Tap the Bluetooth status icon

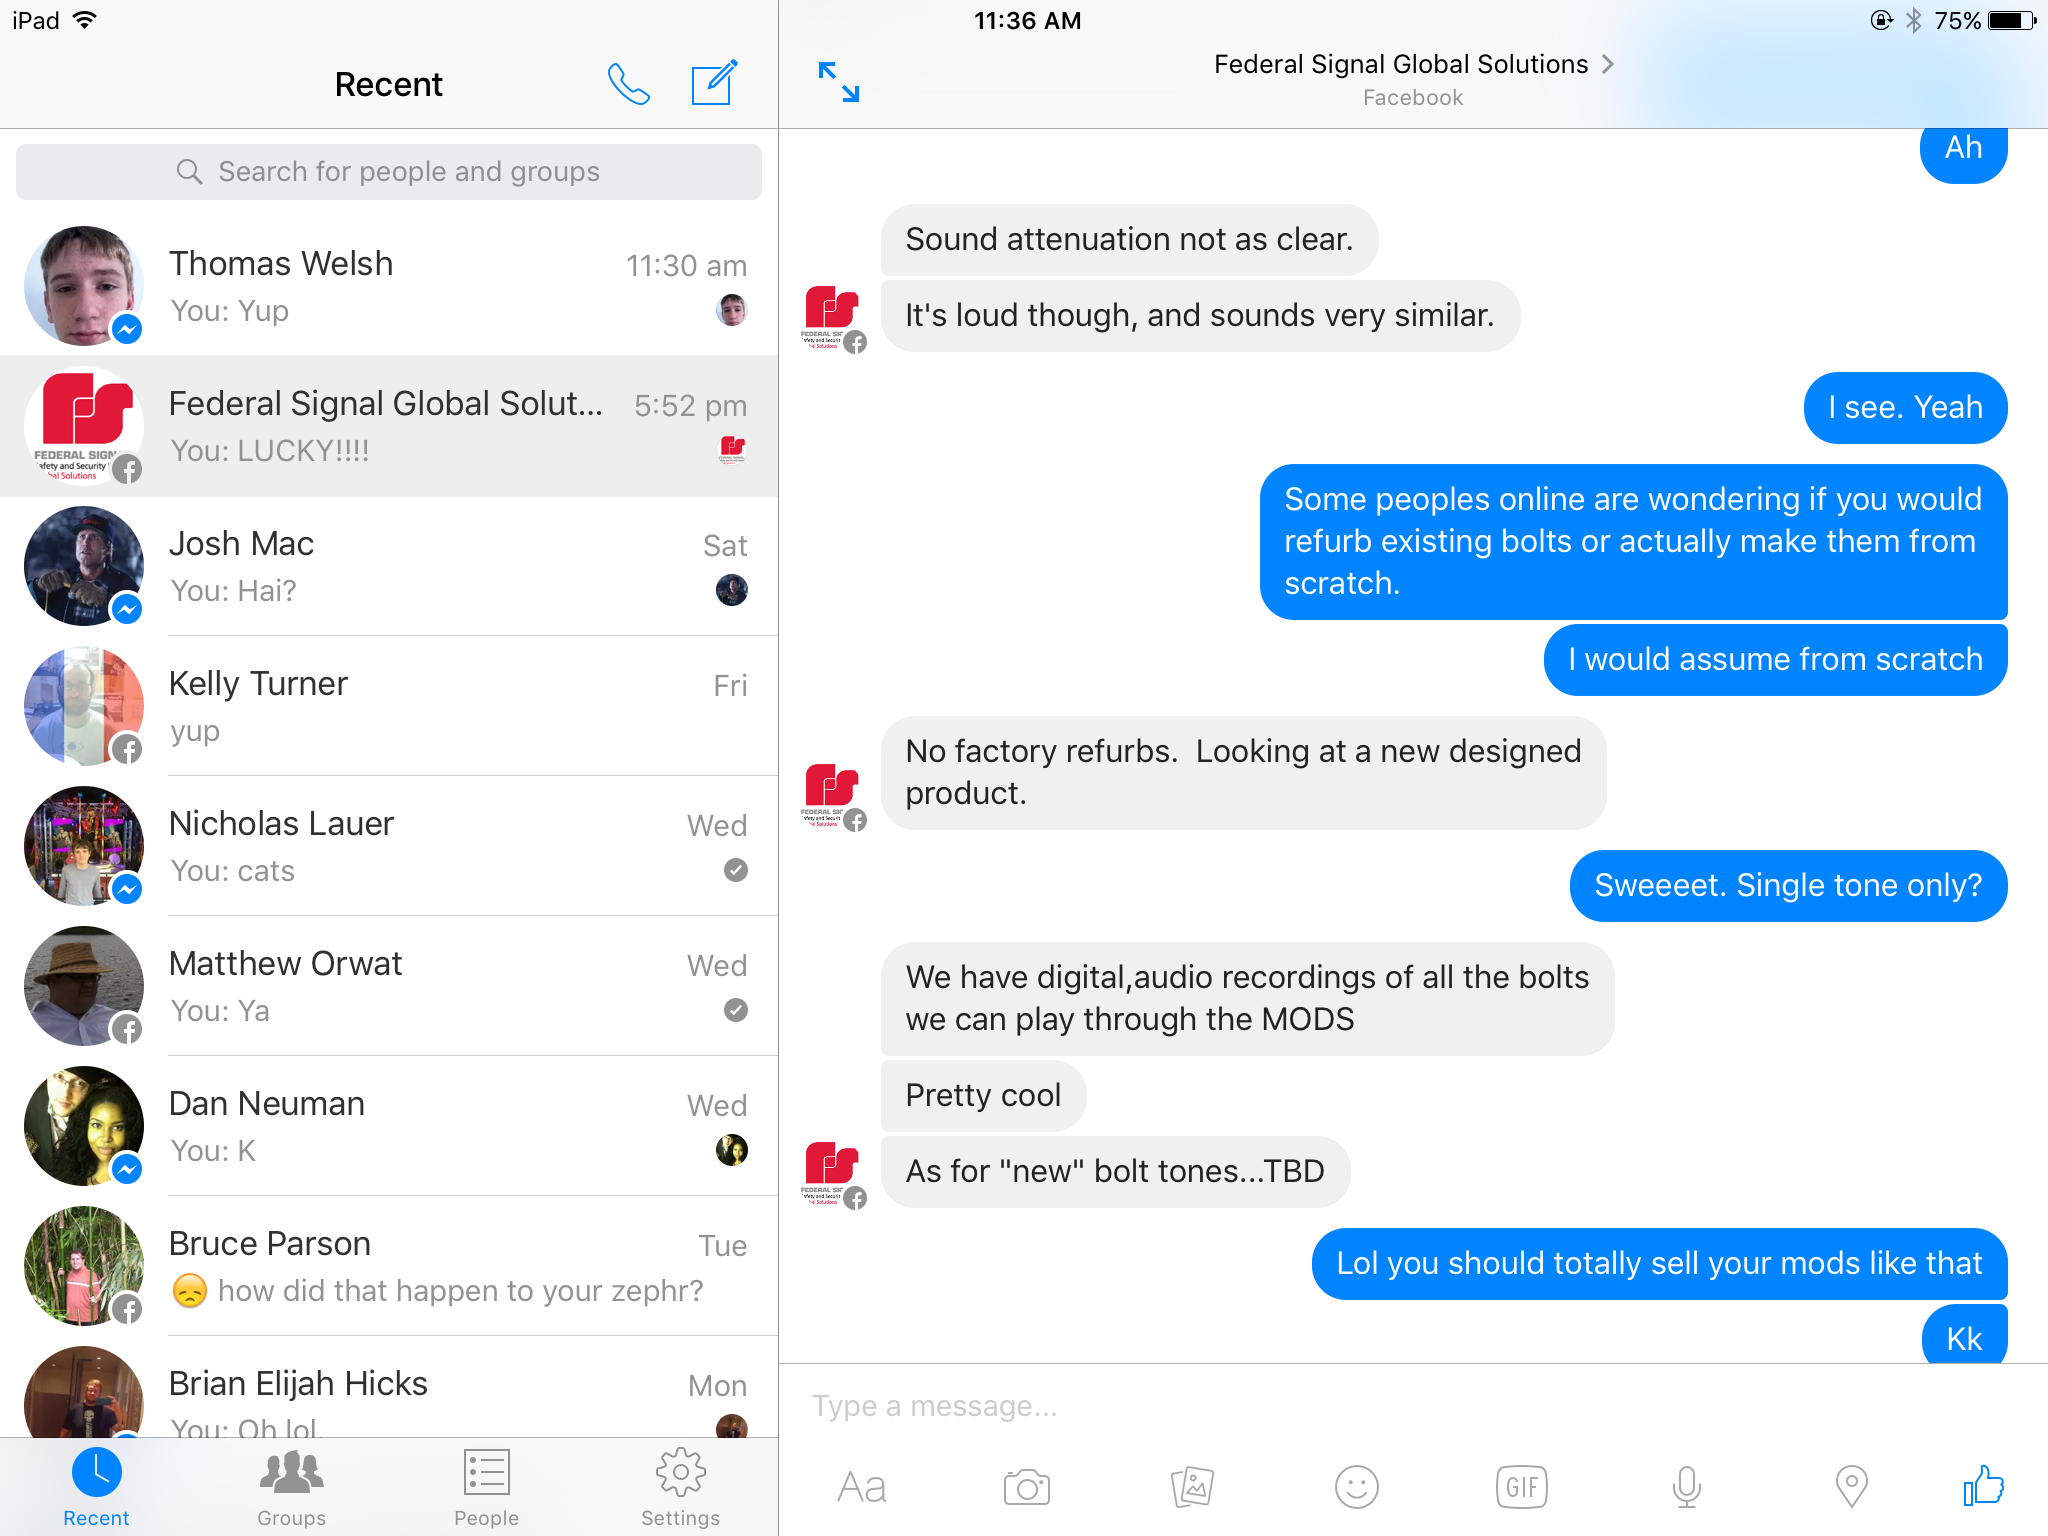point(1913,21)
